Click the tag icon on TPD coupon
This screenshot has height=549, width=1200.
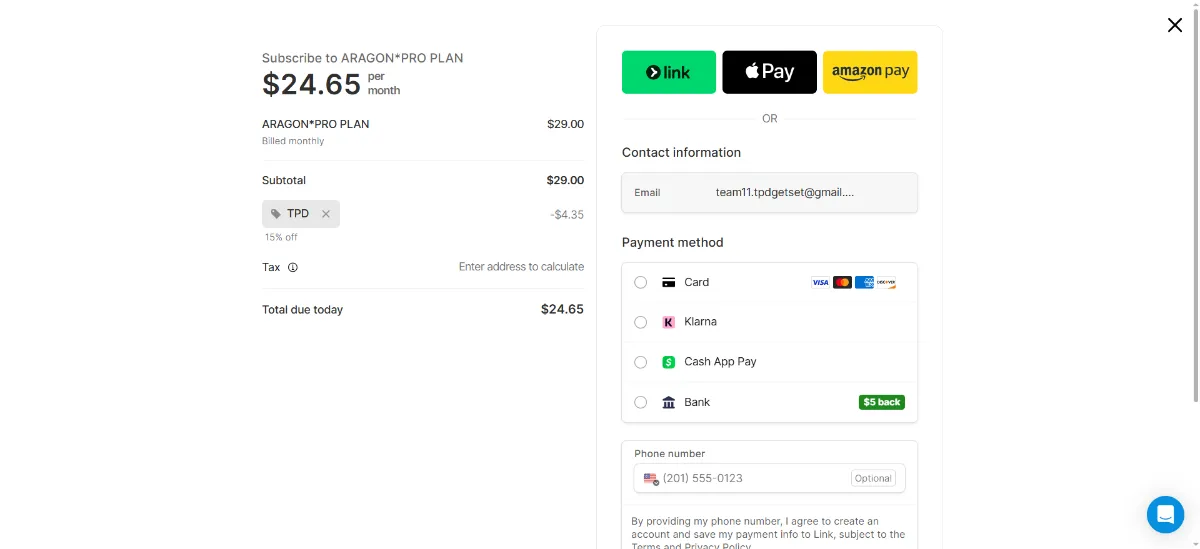click(276, 214)
